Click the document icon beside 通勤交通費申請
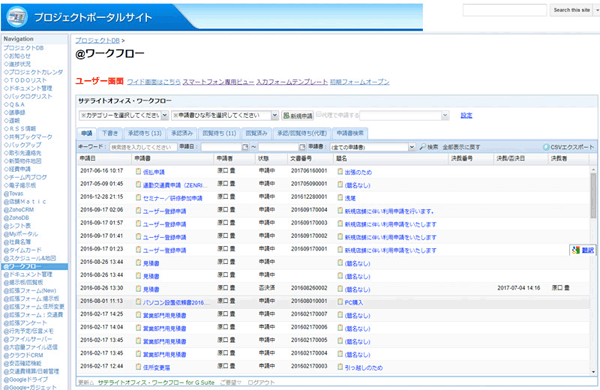This screenshot has height=390, width=600. point(139,185)
